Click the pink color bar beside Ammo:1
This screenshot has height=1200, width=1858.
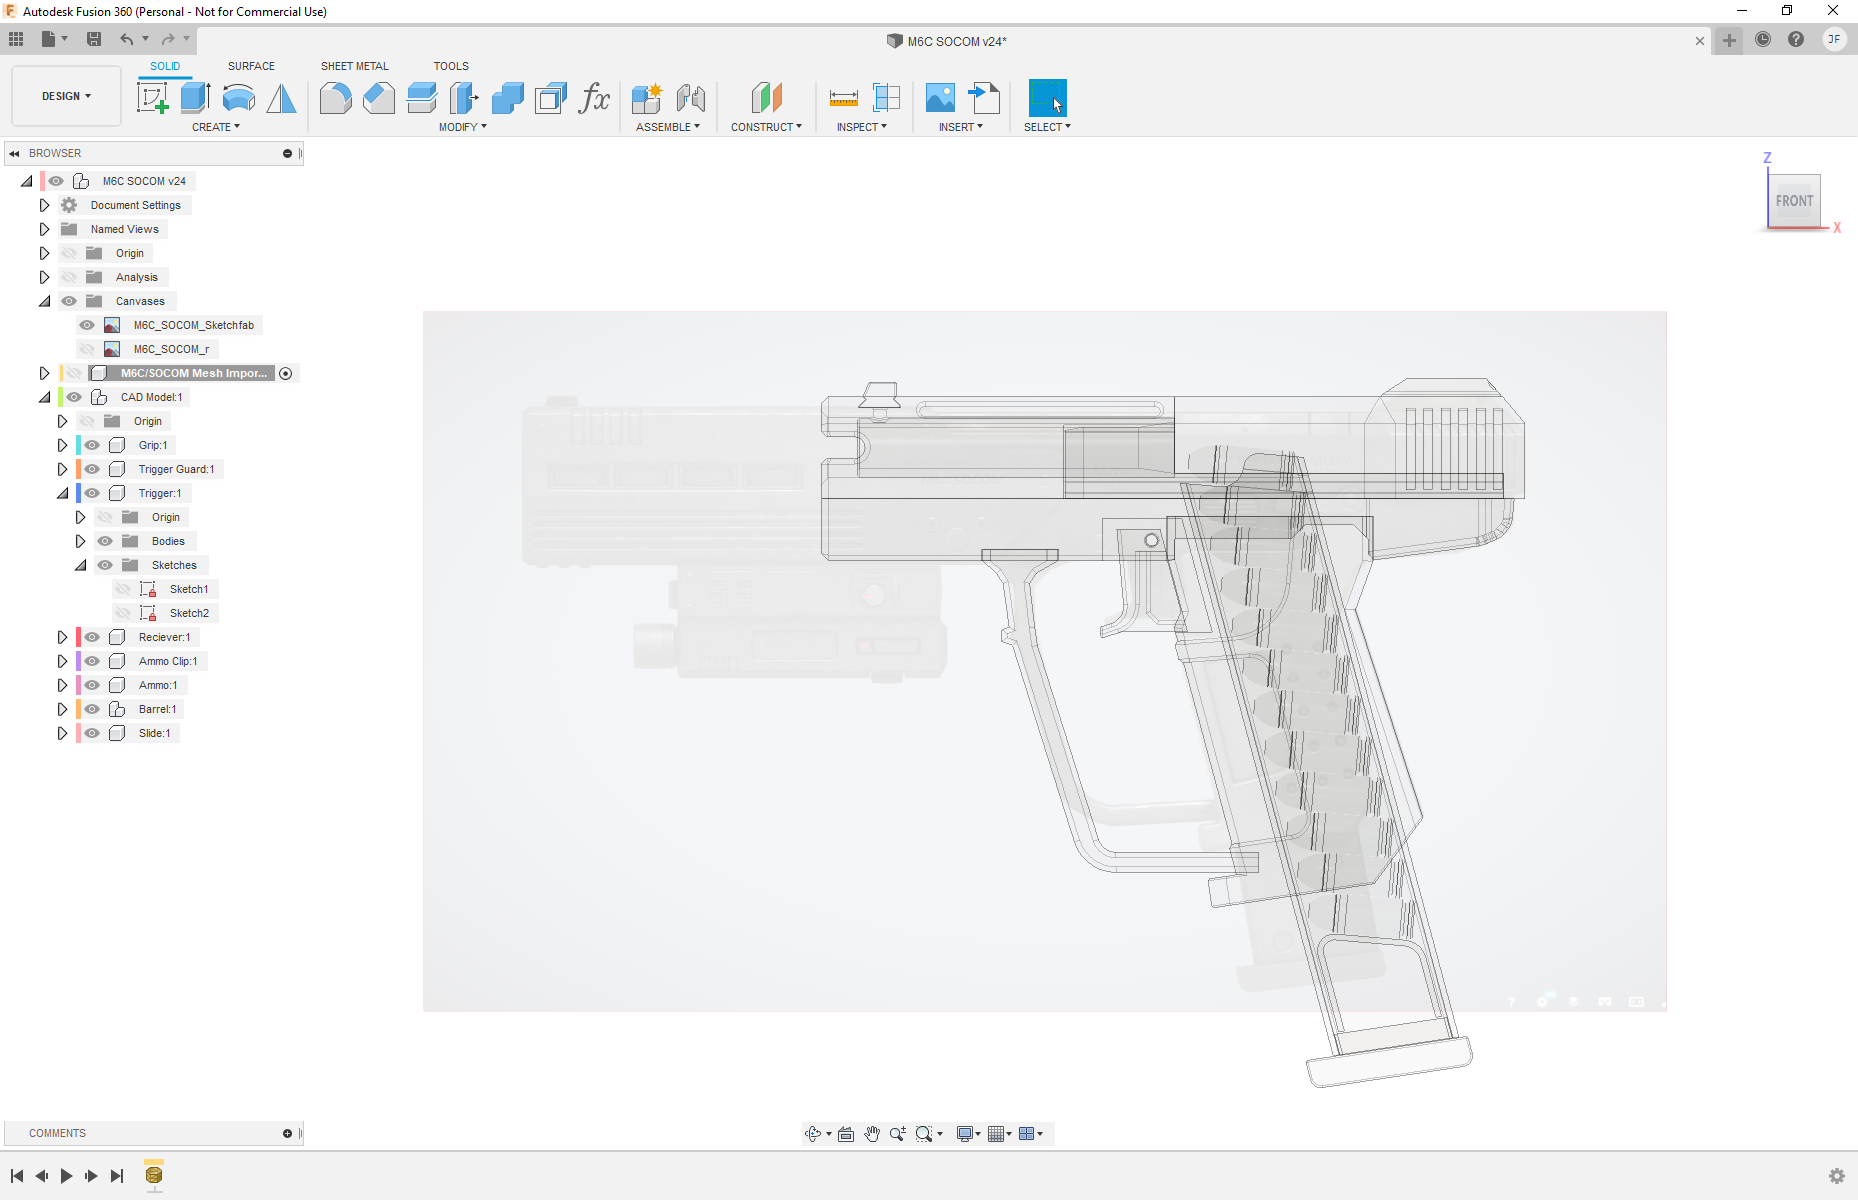[79, 685]
